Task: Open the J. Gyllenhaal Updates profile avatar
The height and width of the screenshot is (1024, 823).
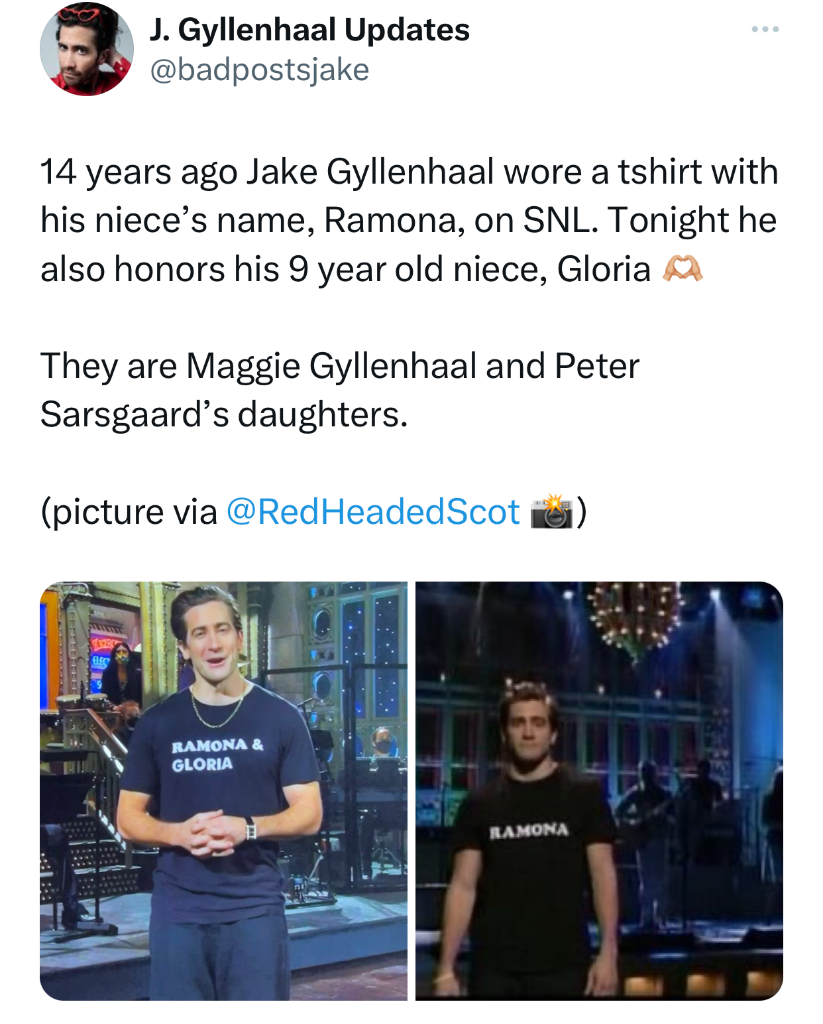Action: (x=87, y=49)
